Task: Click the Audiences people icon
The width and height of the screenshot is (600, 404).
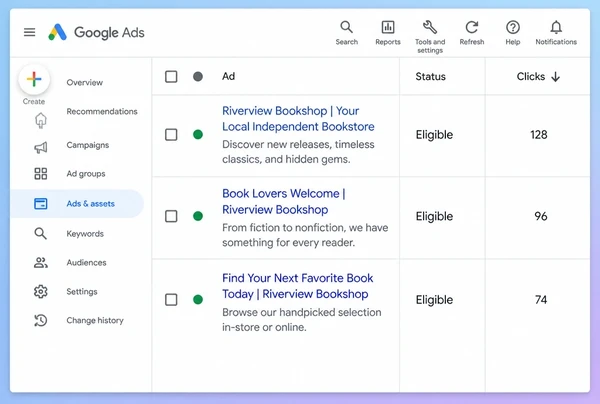Action: tap(41, 262)
